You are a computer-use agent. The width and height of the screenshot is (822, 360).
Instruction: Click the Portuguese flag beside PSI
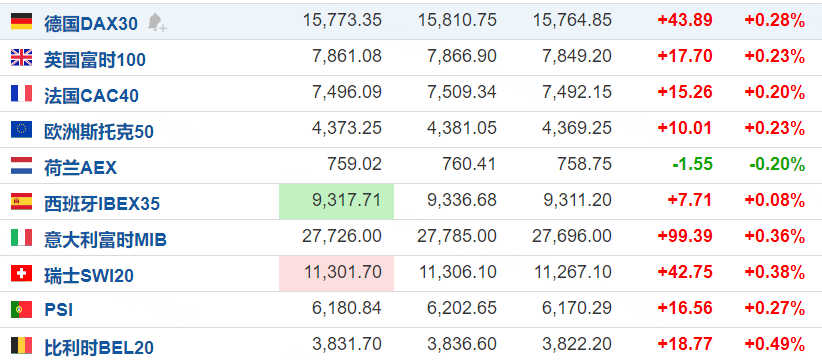coord(21,310)
